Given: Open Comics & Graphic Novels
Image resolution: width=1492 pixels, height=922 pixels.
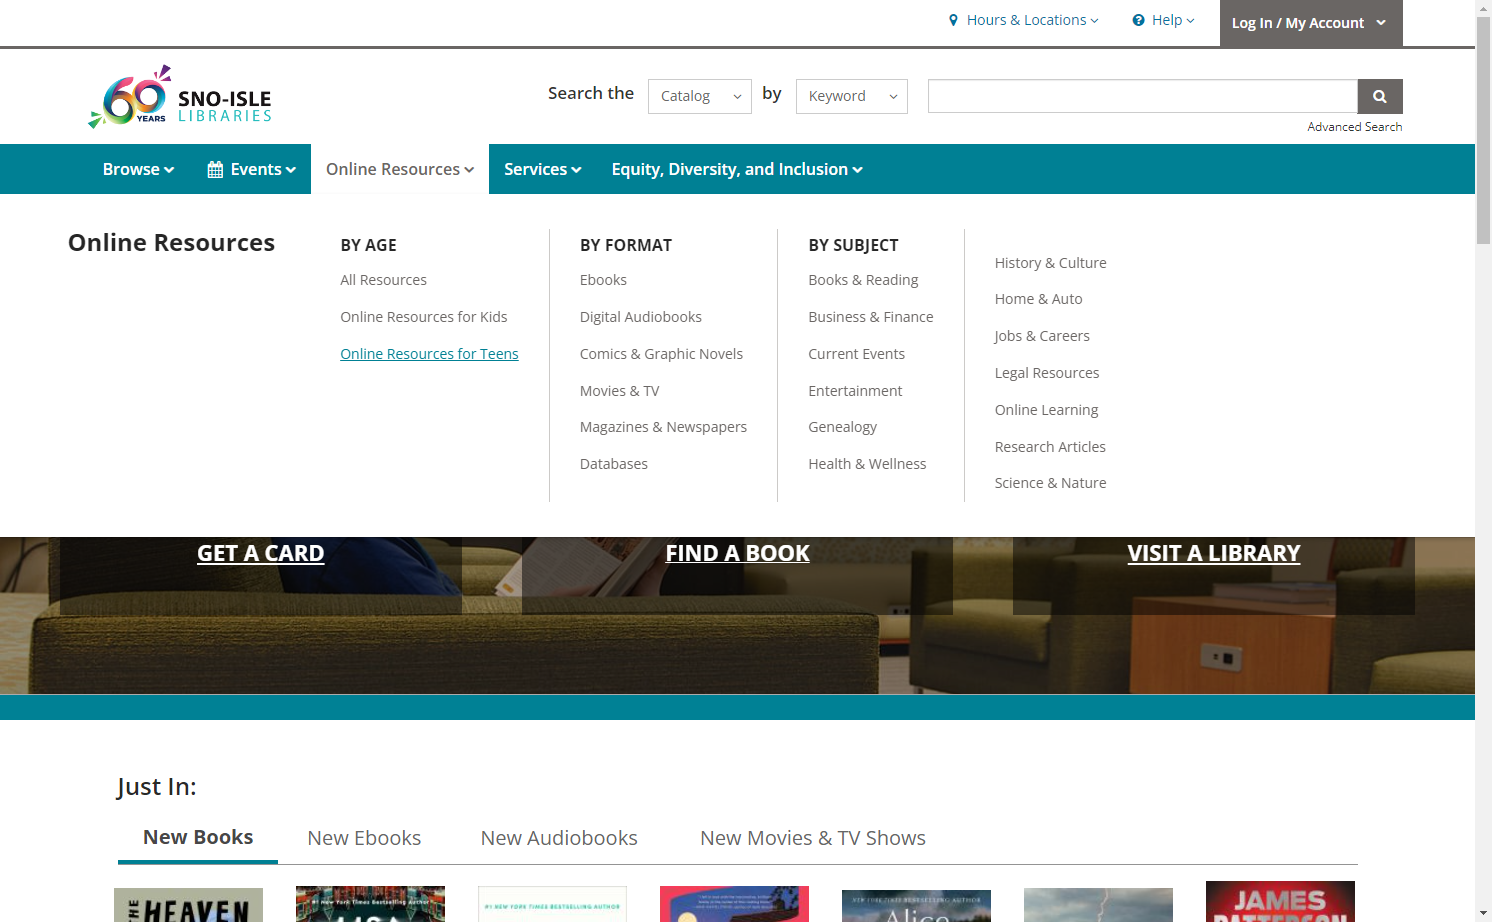Looking at the screenshot, I should point(662,354).
